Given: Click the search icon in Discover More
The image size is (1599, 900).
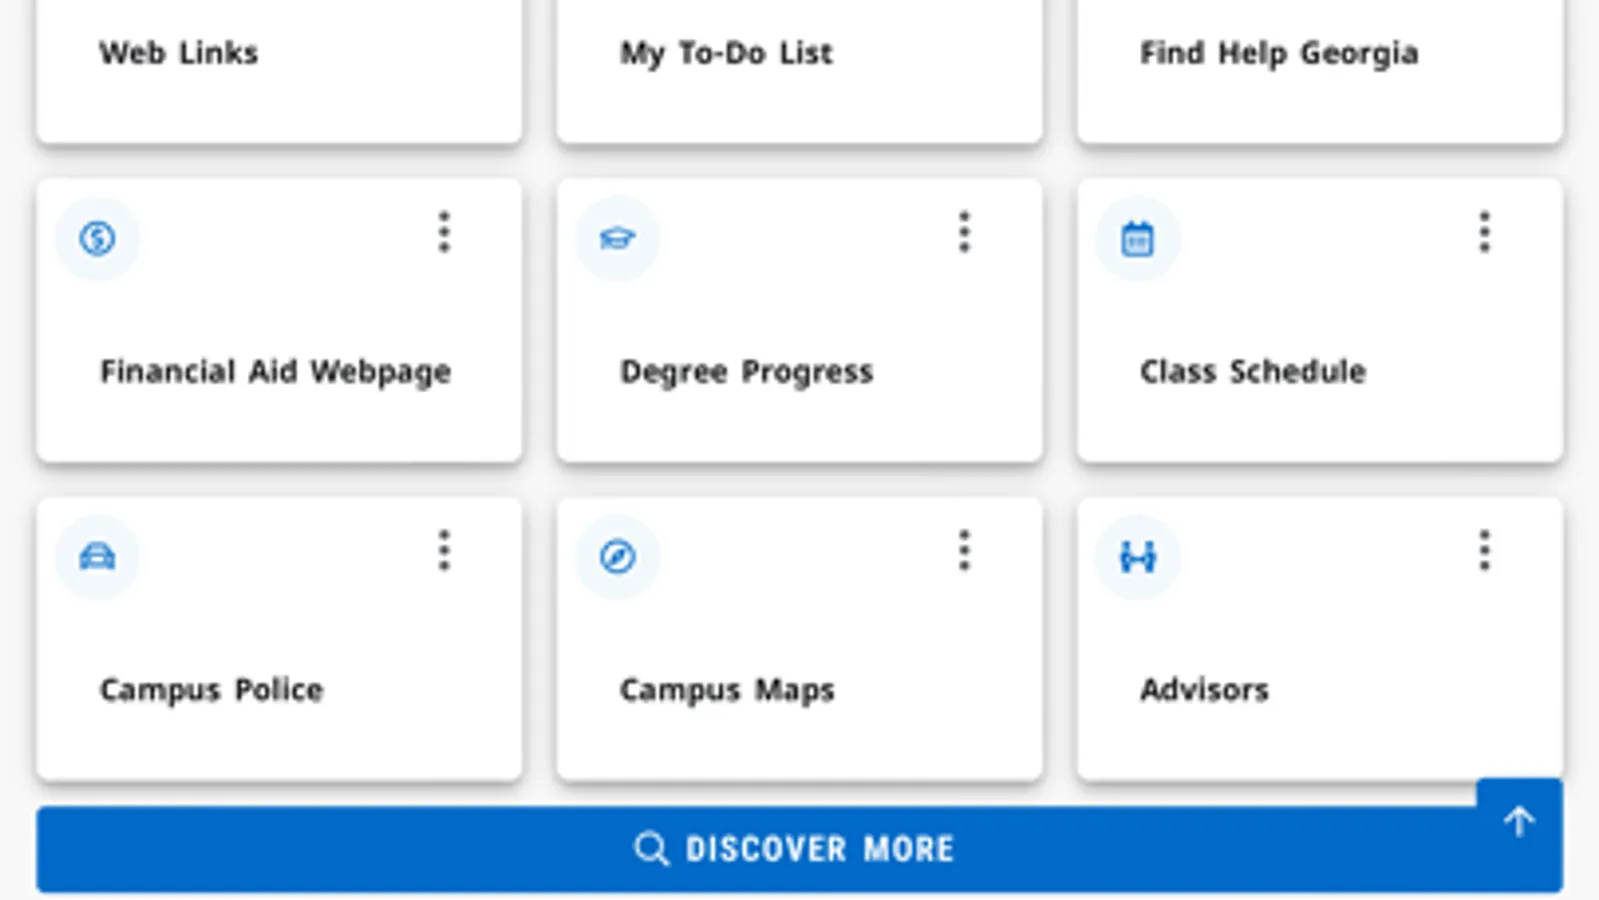Looking at the screenshot, I should 651,848.
